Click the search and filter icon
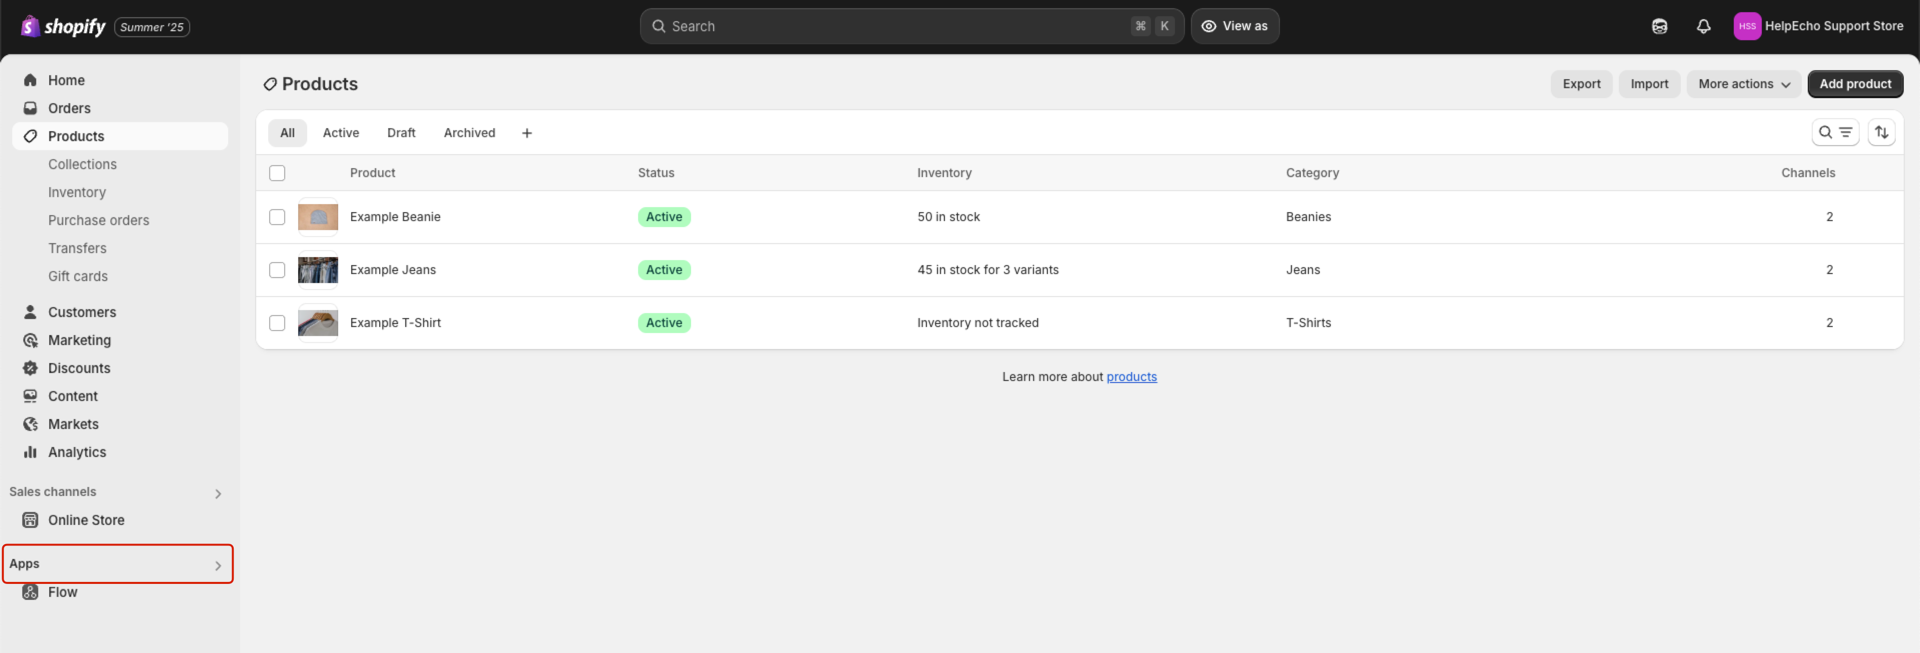Viewport: 1920px width, 653px height. pos(1834,132)
